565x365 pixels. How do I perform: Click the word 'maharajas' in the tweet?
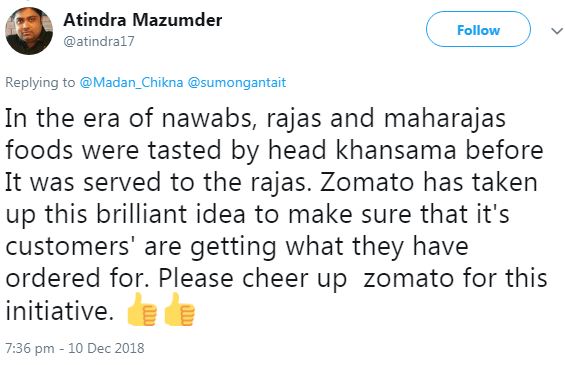click(445, 120)
